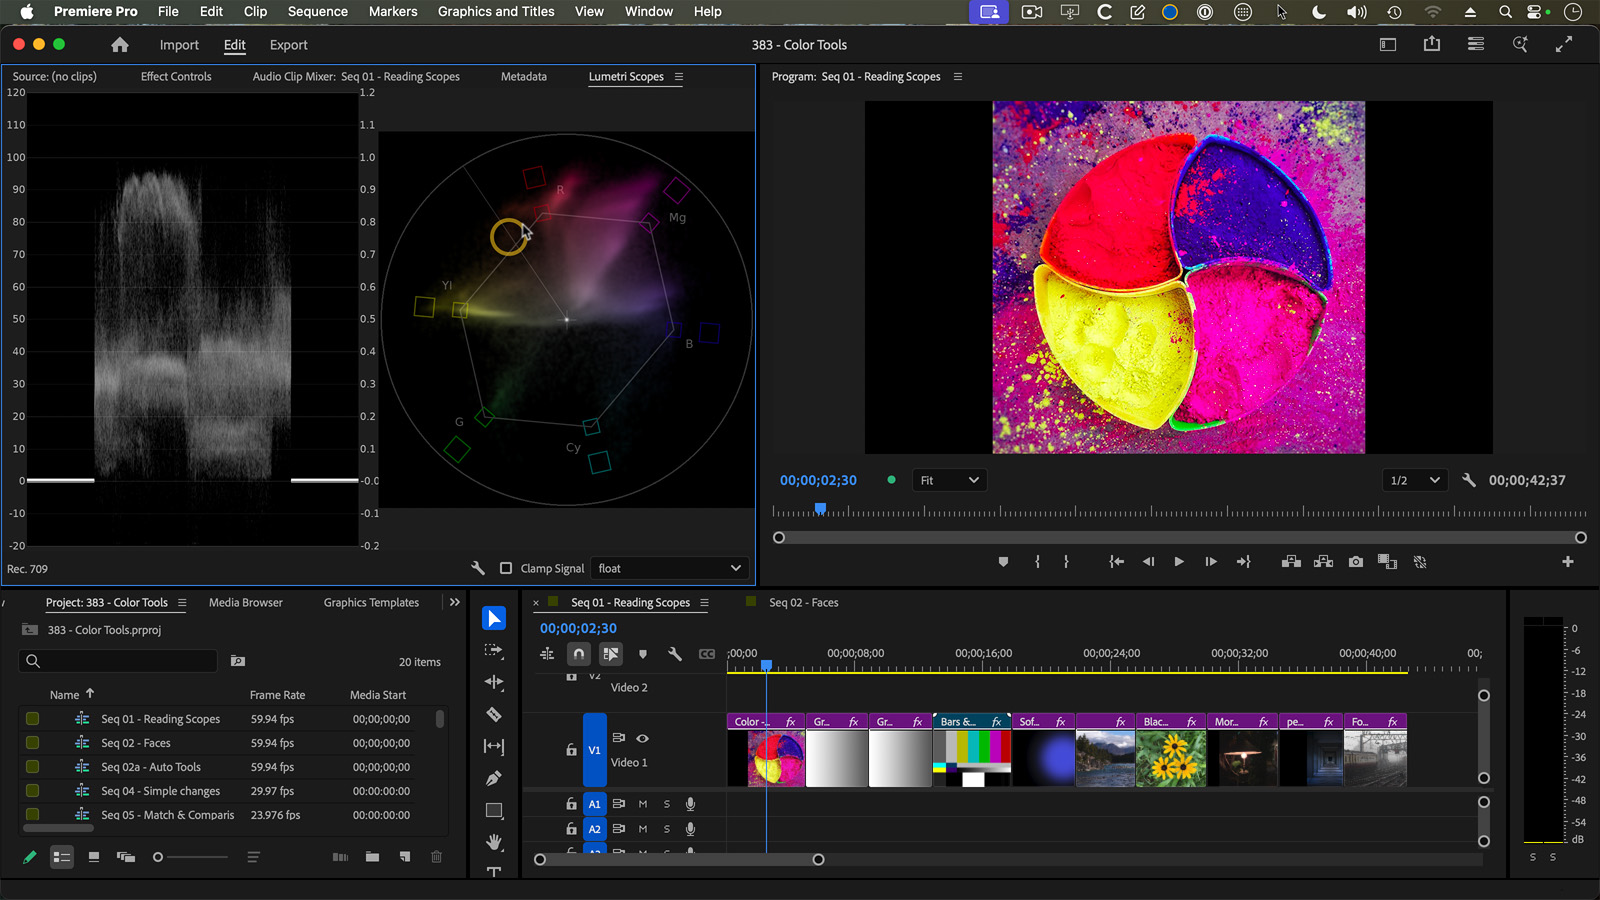
Task: Enable Clamp Signal checkbox
Action: (x=506, y=568)
